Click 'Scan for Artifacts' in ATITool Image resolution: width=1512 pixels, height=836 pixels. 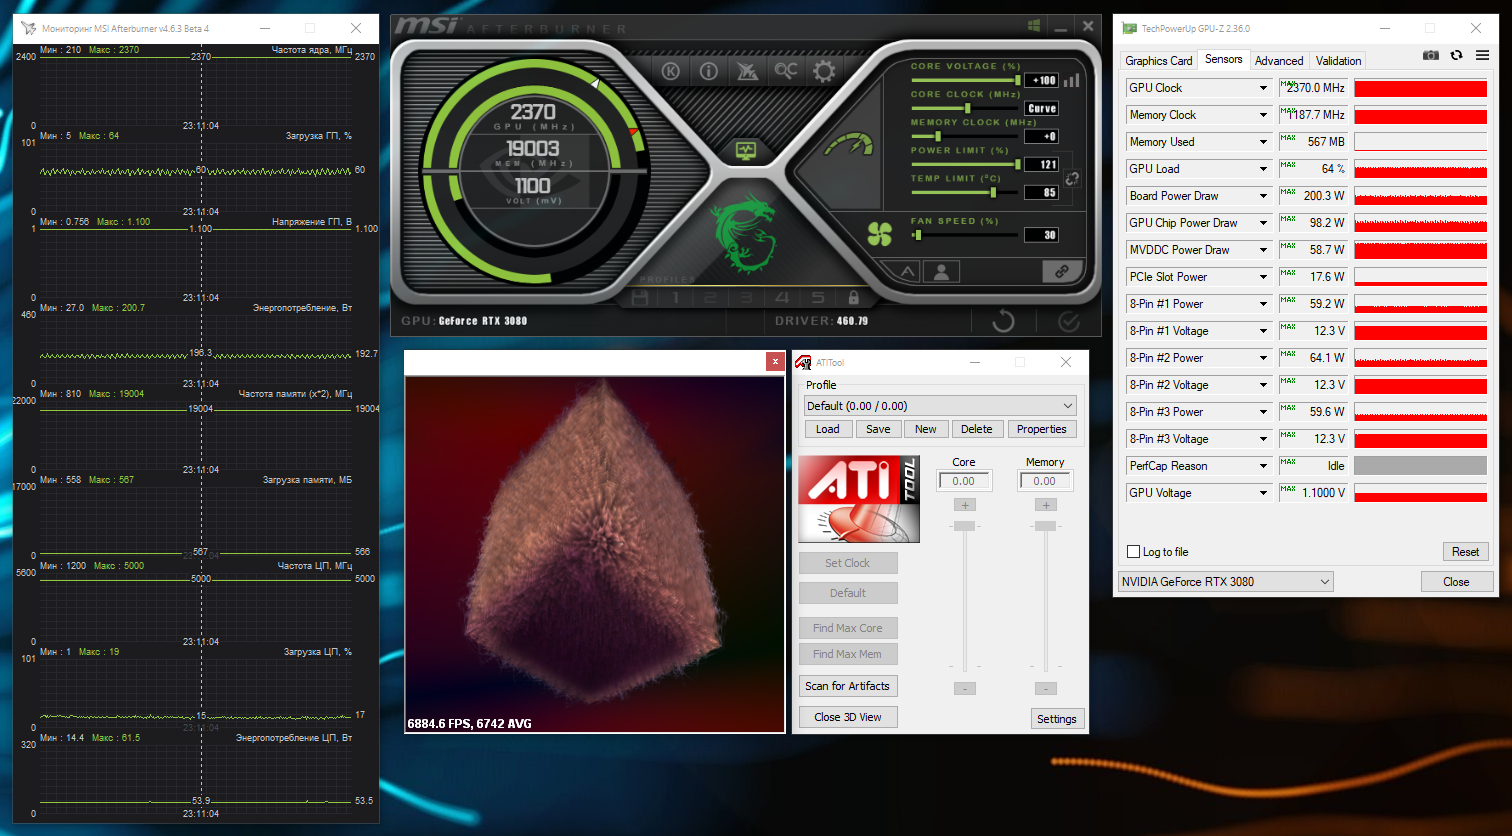pyautogui.click(x=848, y=686)
